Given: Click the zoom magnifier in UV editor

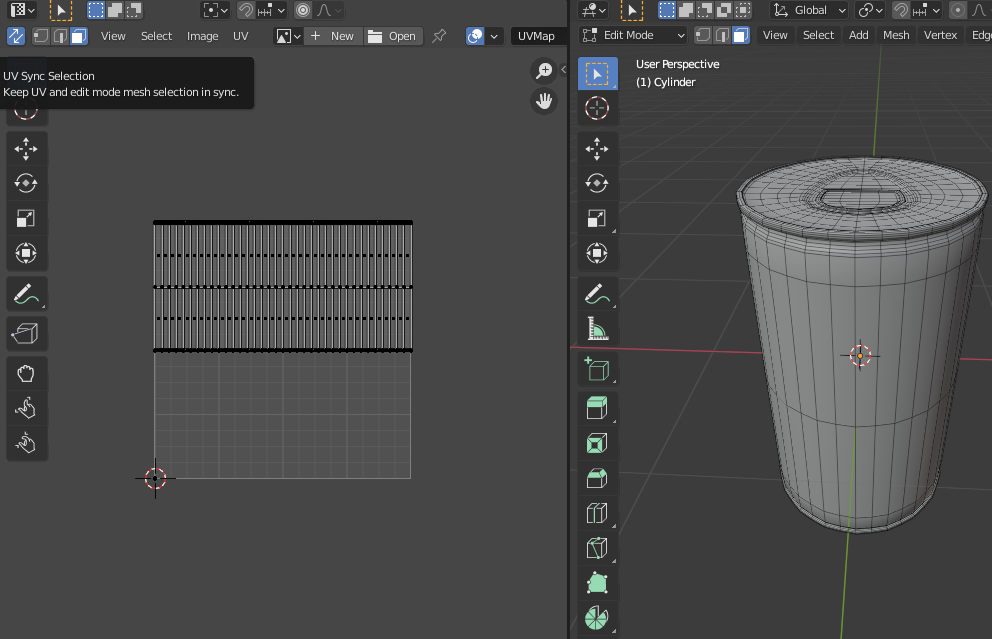Looking at the screenshot, I should [544, 70].
